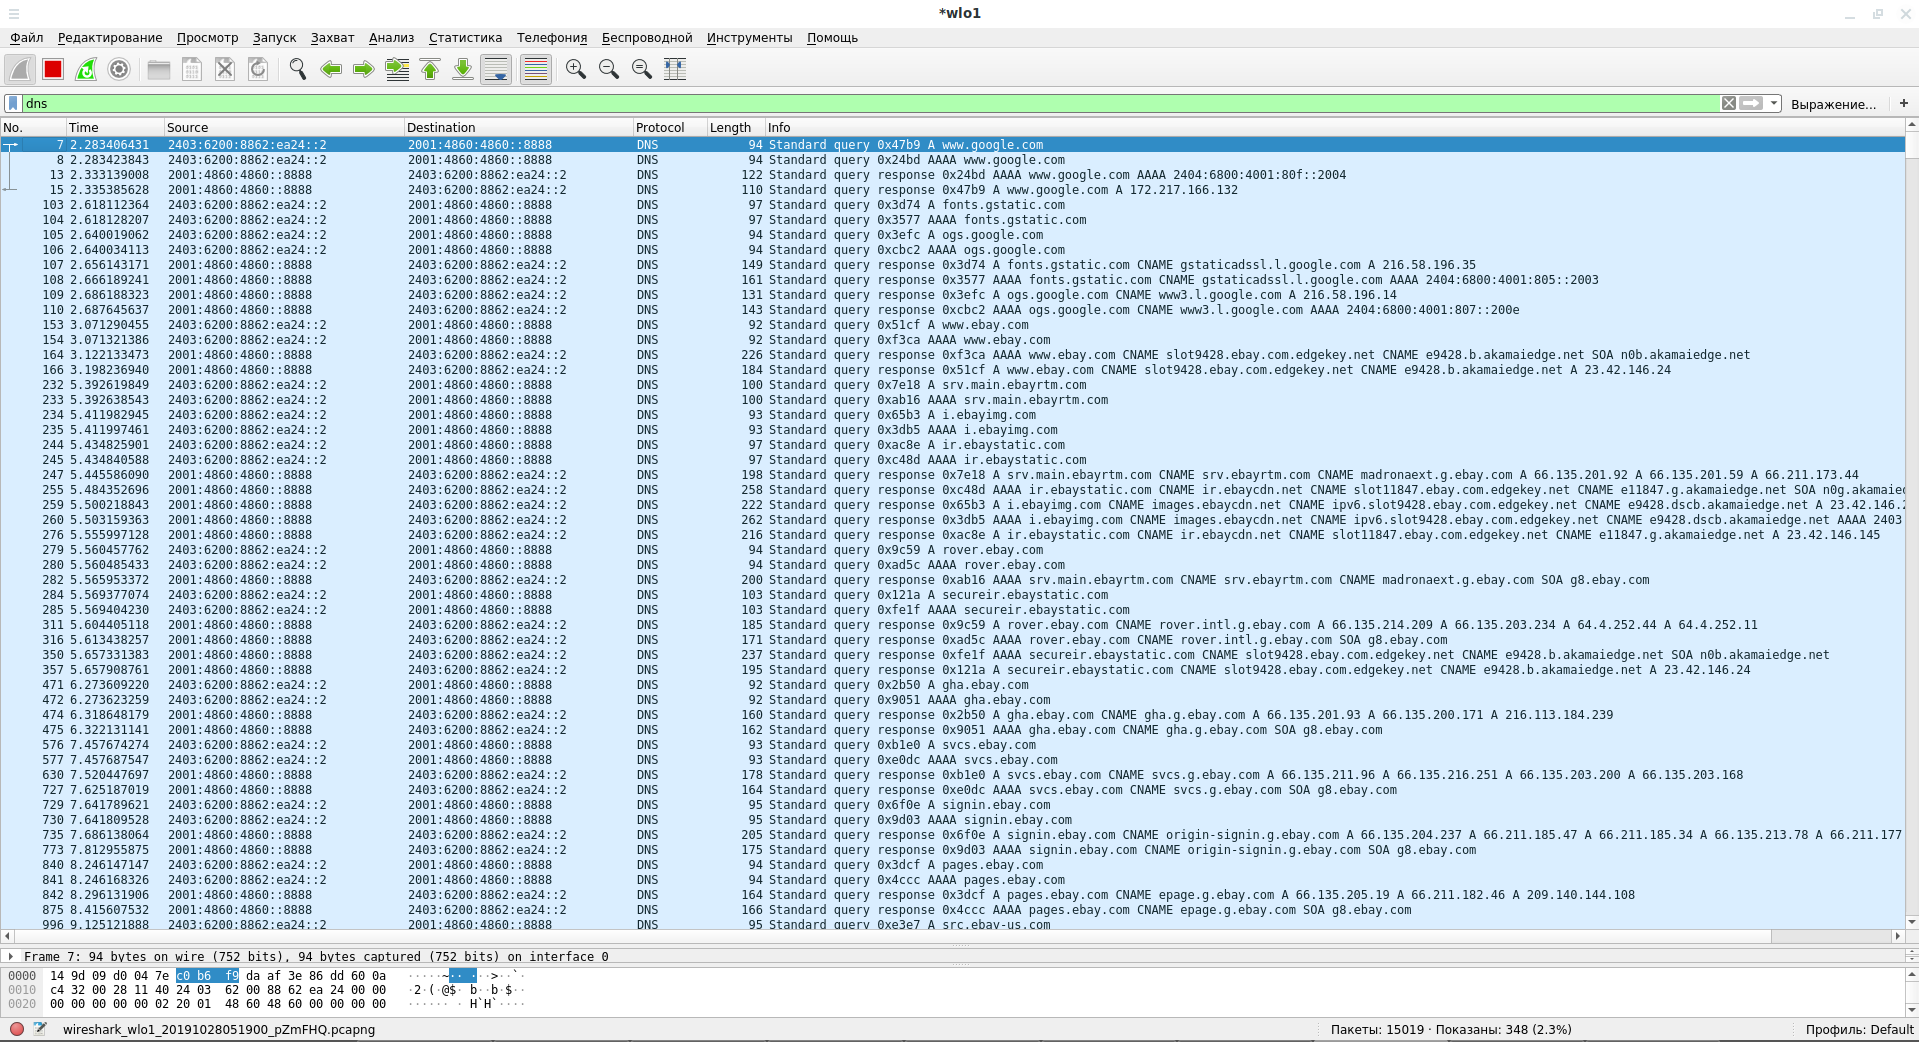Open capture options gear icon
This screenshot has width=1919, height=1042.
[x=119, y=69]
